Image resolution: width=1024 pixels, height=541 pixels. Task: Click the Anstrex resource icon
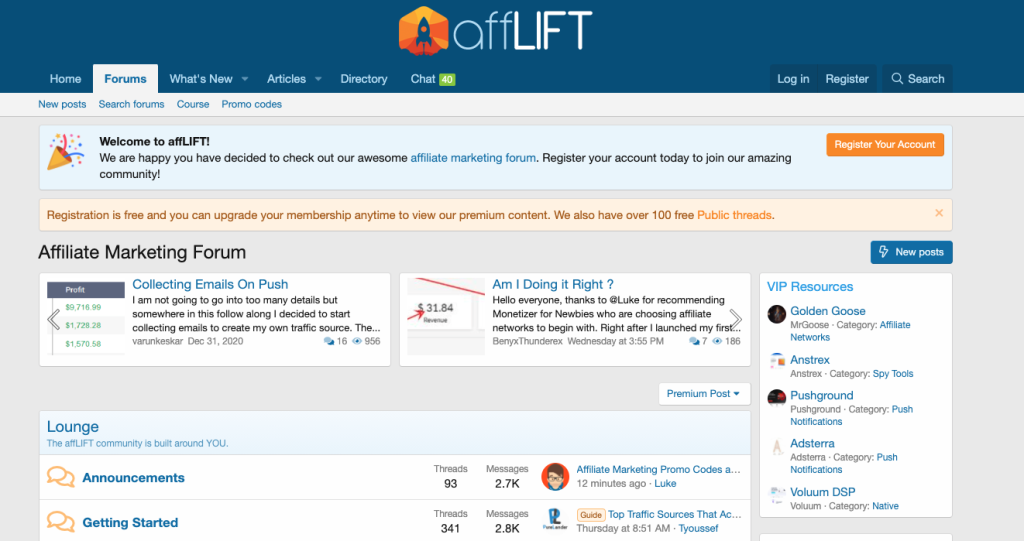(x=776, y=361)
